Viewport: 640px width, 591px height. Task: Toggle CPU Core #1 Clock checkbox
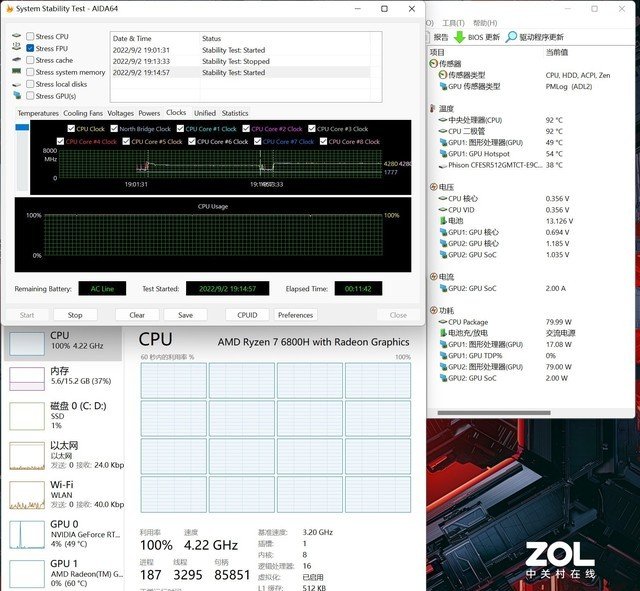point(180,129)
